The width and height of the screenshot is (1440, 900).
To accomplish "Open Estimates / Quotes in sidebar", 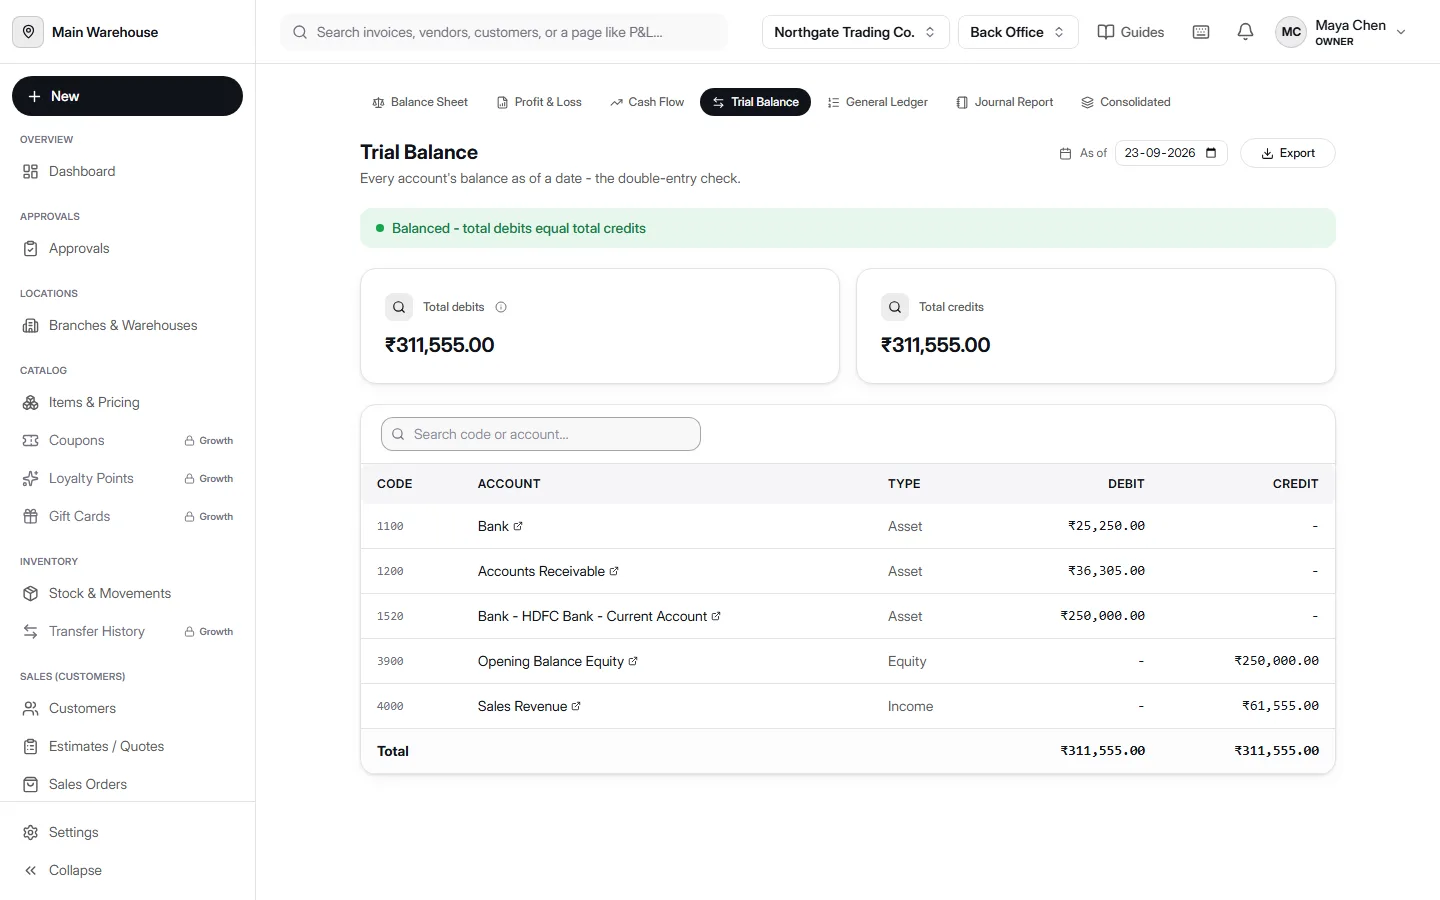I will [x=127, y=746].
